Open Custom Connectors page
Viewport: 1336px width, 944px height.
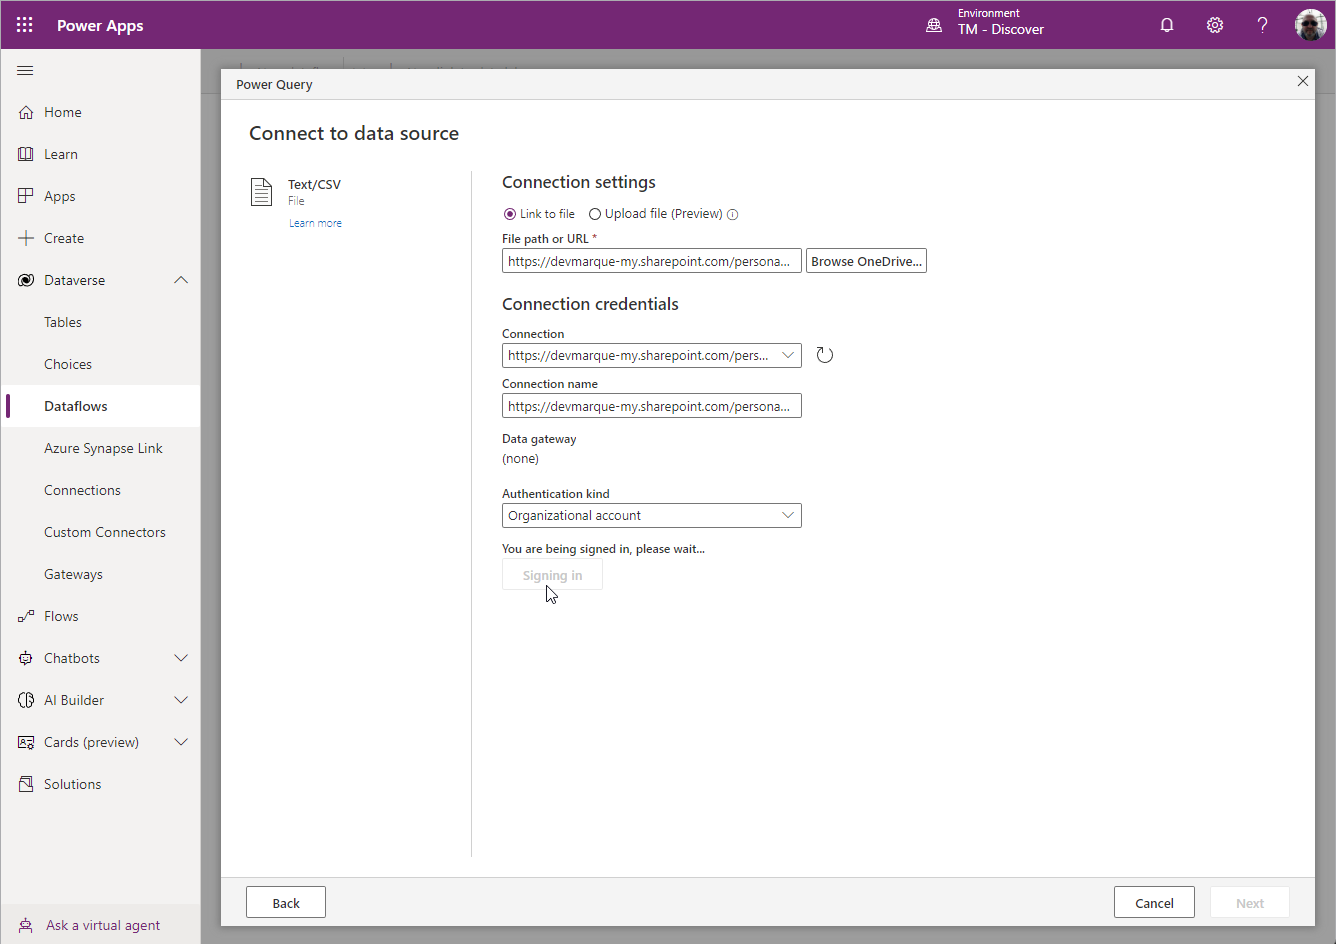(105, 532)
